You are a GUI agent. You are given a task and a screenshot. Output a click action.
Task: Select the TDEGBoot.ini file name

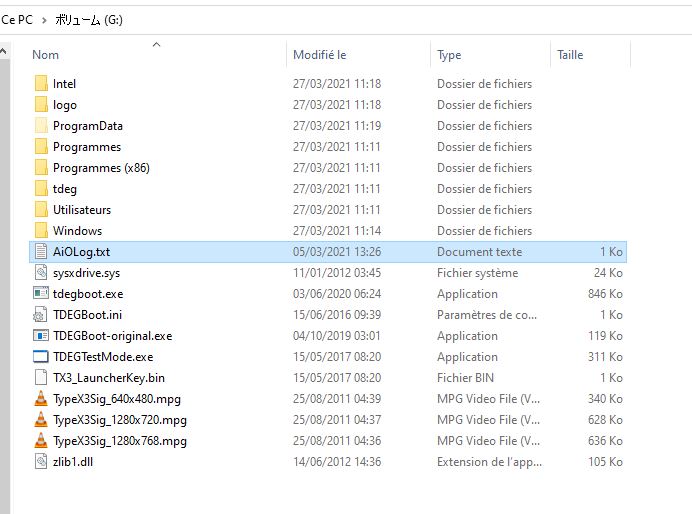(x=87, y=315)
